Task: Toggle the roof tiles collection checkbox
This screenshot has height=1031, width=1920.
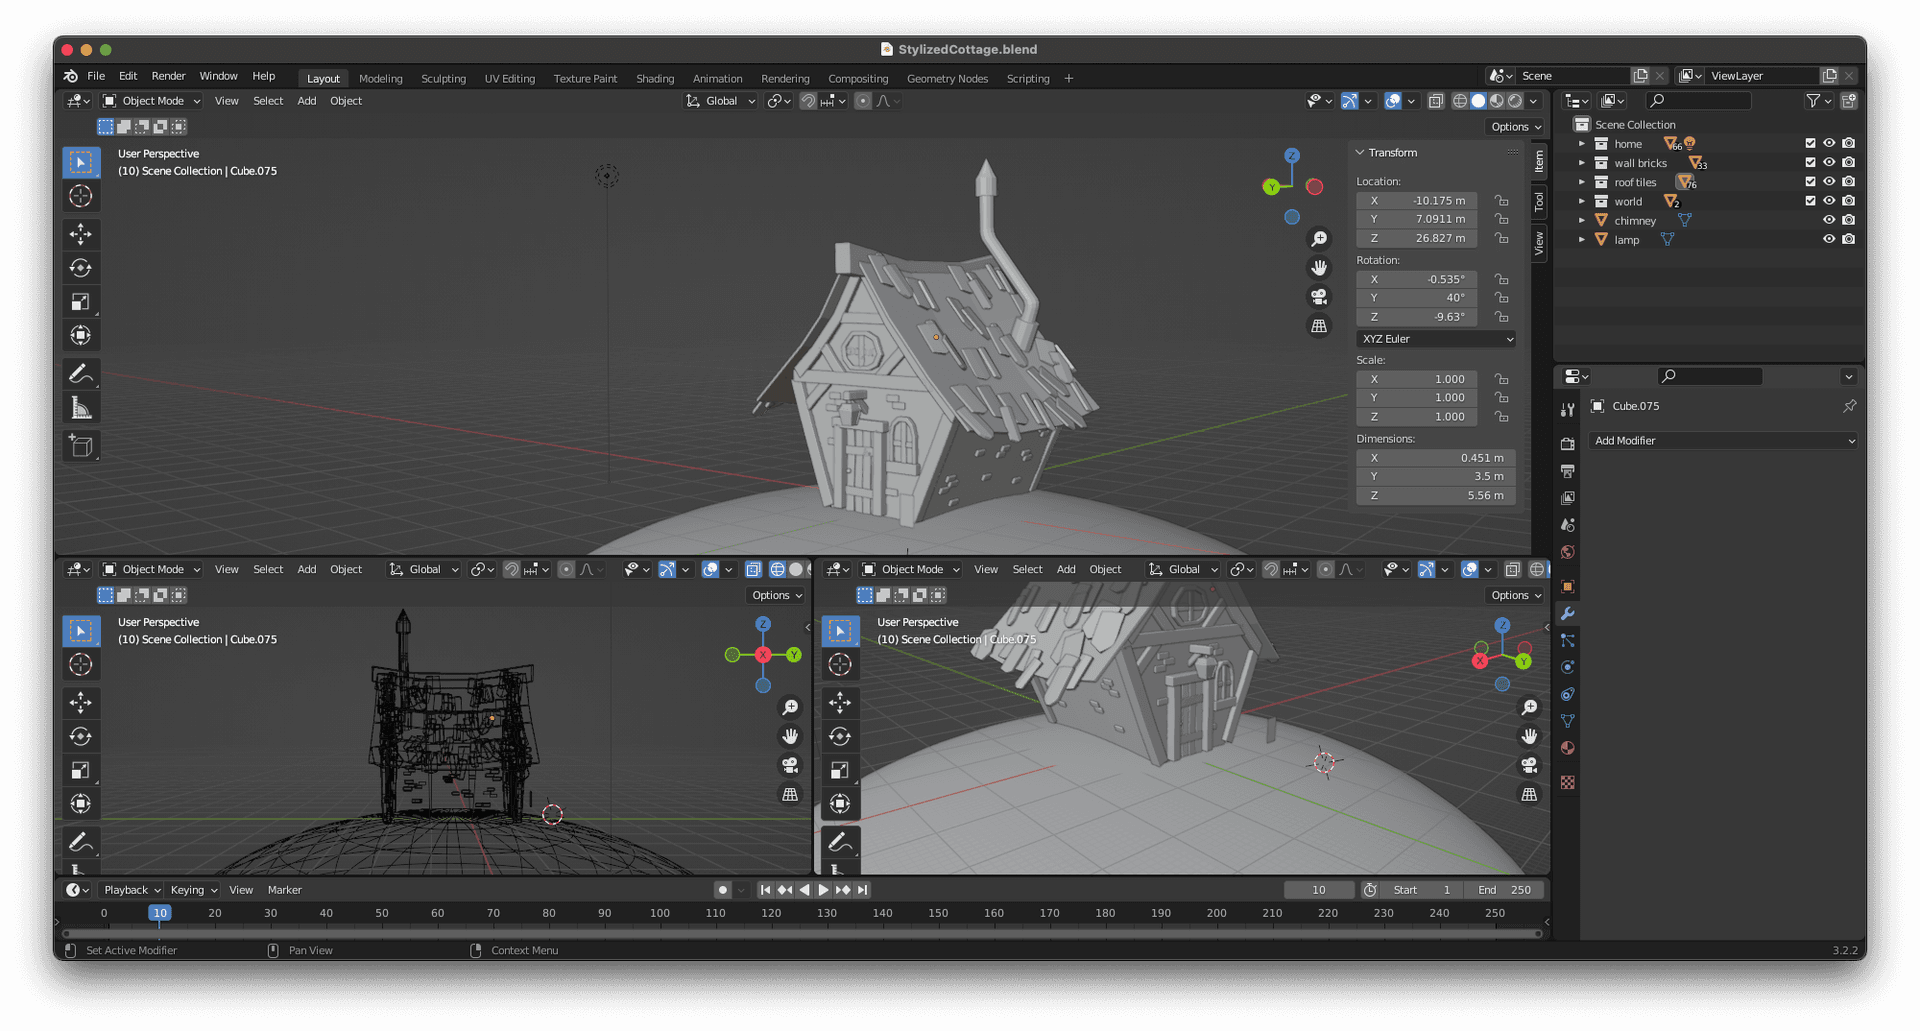Action: (1810, 182)
